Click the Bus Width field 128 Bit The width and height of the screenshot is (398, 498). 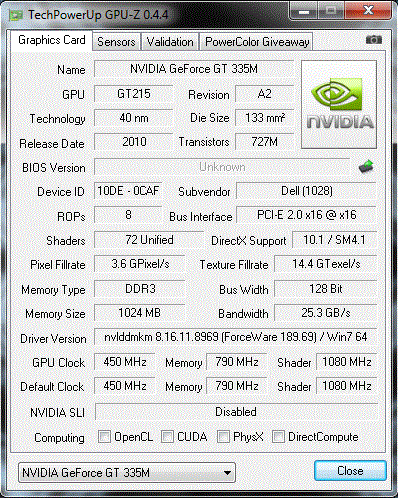(326, 289)
